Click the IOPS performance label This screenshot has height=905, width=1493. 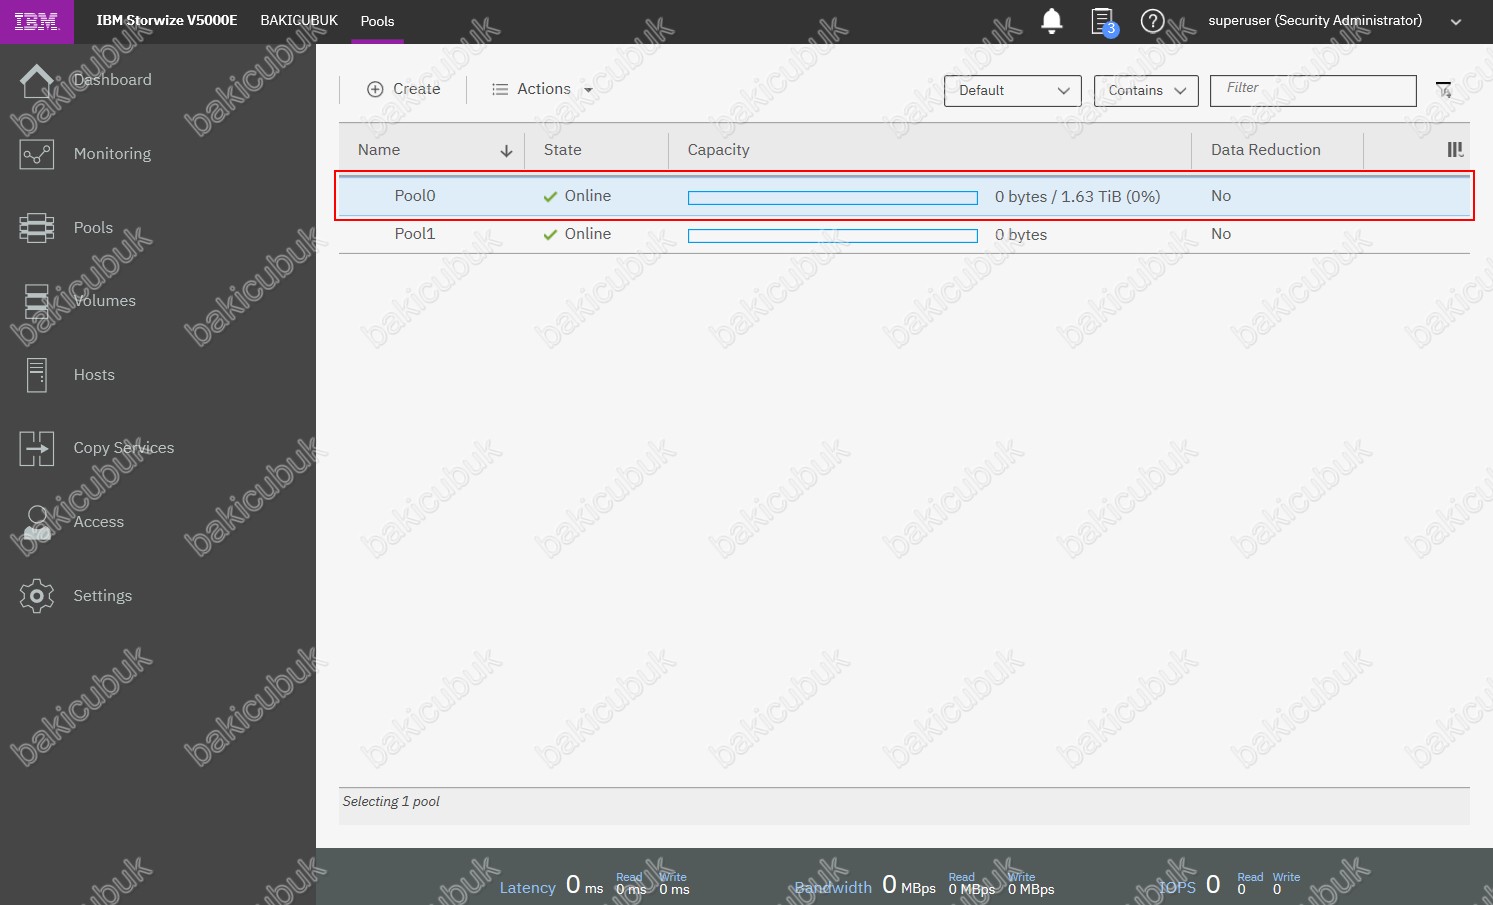point(1177,887)
